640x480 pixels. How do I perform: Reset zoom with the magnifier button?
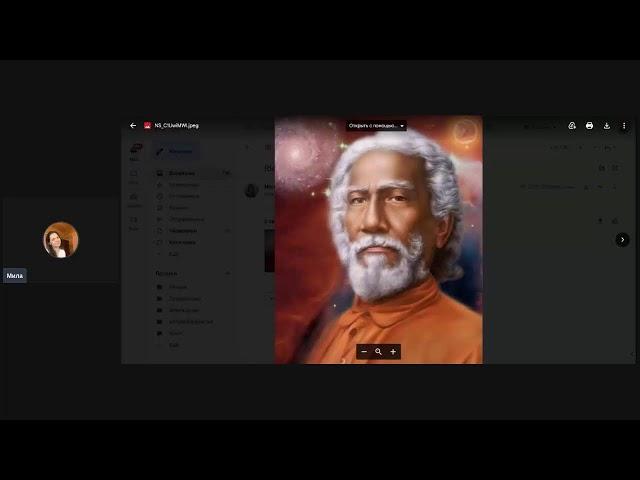pos(378,351)
